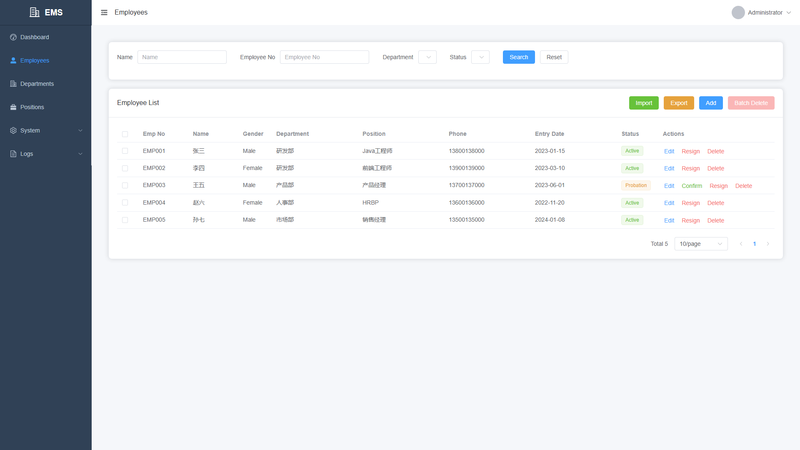Viewport: 800px width, 450px height.
Task: Focus the Employee No input field
Action: click(x=324, y=57)
